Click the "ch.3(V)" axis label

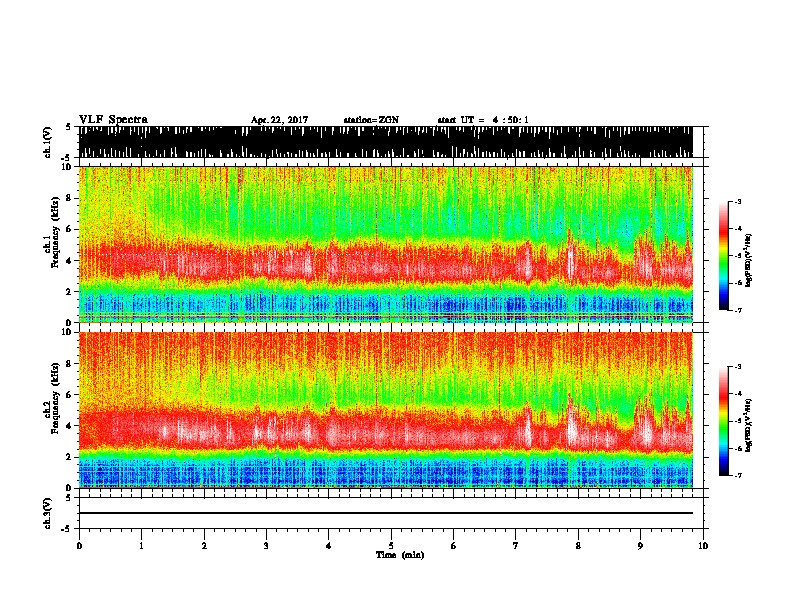point(48,513)
